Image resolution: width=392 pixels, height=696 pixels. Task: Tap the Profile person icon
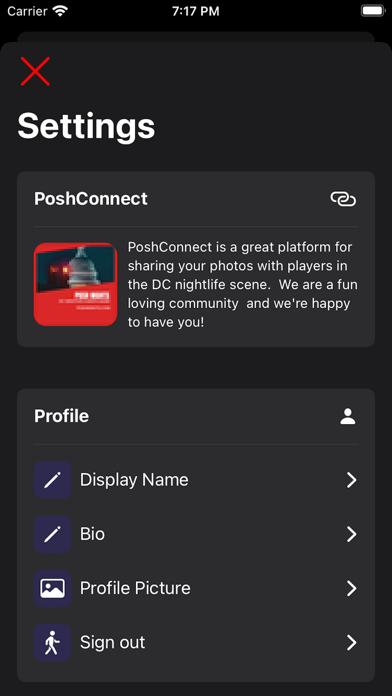tap(348, 416)
